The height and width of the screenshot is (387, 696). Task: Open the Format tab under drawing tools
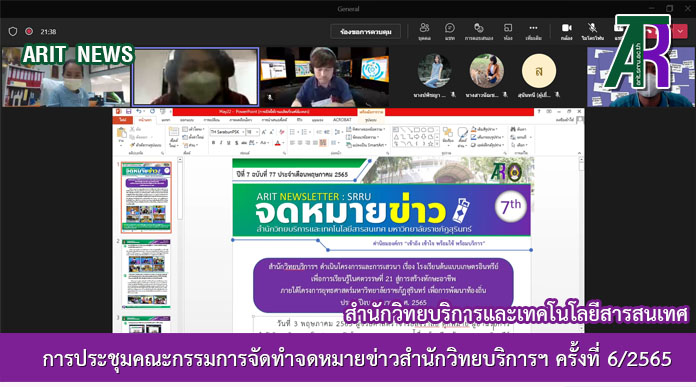[x=371, y=120]
